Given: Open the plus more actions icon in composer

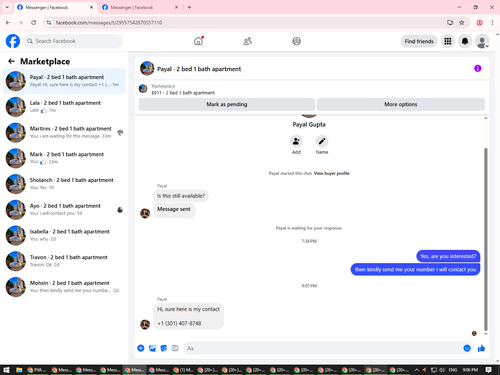Looking at the screenshot, I should 141,348.
